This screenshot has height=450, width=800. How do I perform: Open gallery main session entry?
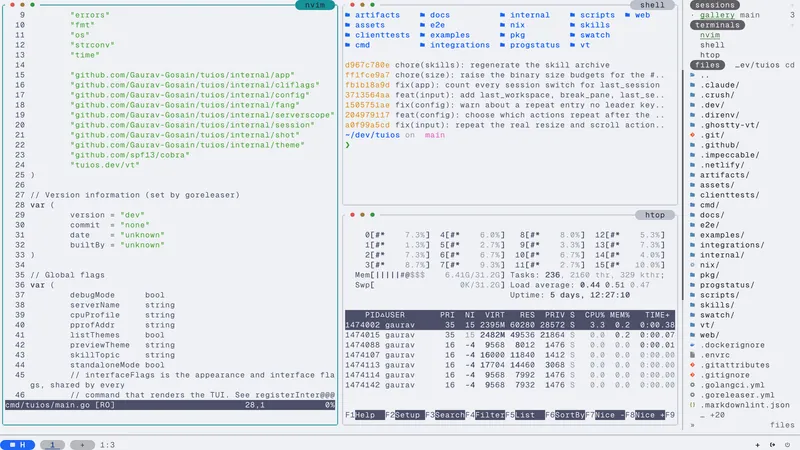click(730, 15)
